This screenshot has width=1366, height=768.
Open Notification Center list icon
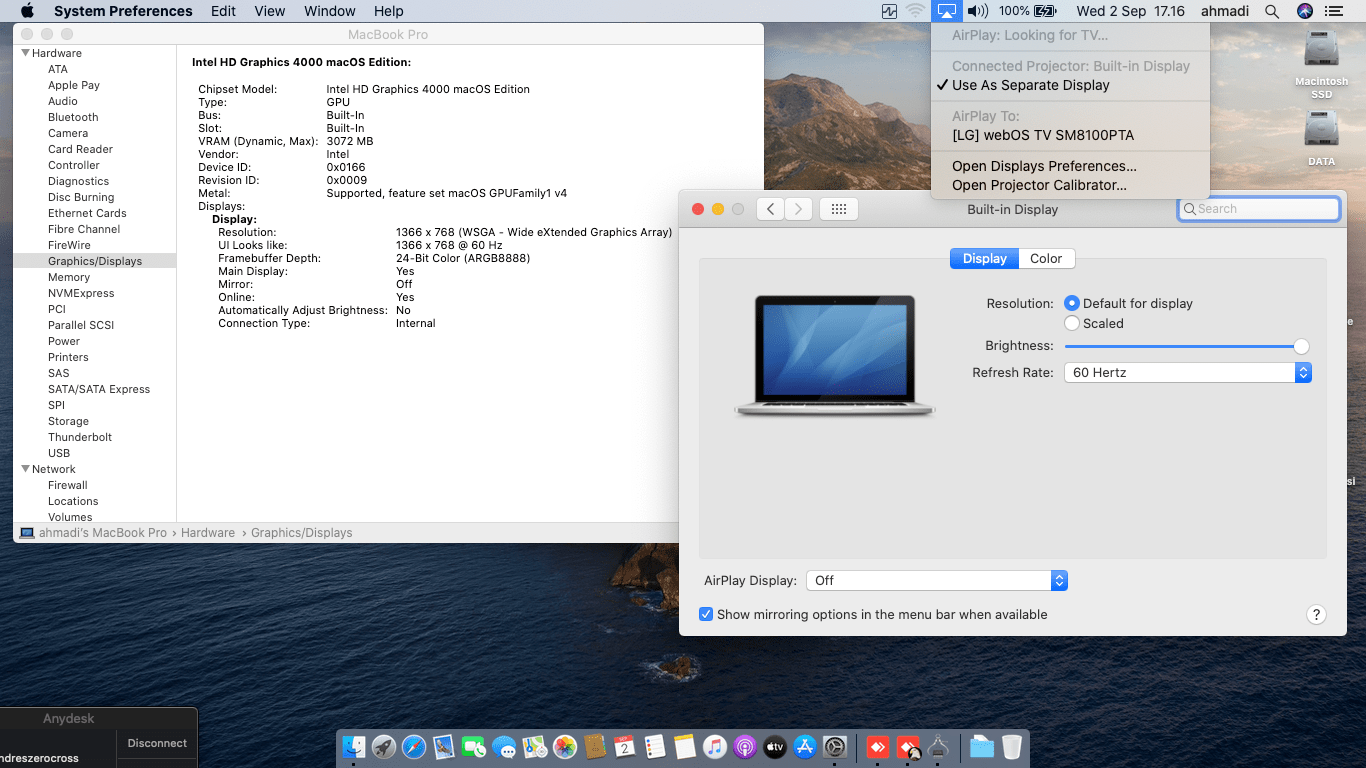click(1333, 11)
